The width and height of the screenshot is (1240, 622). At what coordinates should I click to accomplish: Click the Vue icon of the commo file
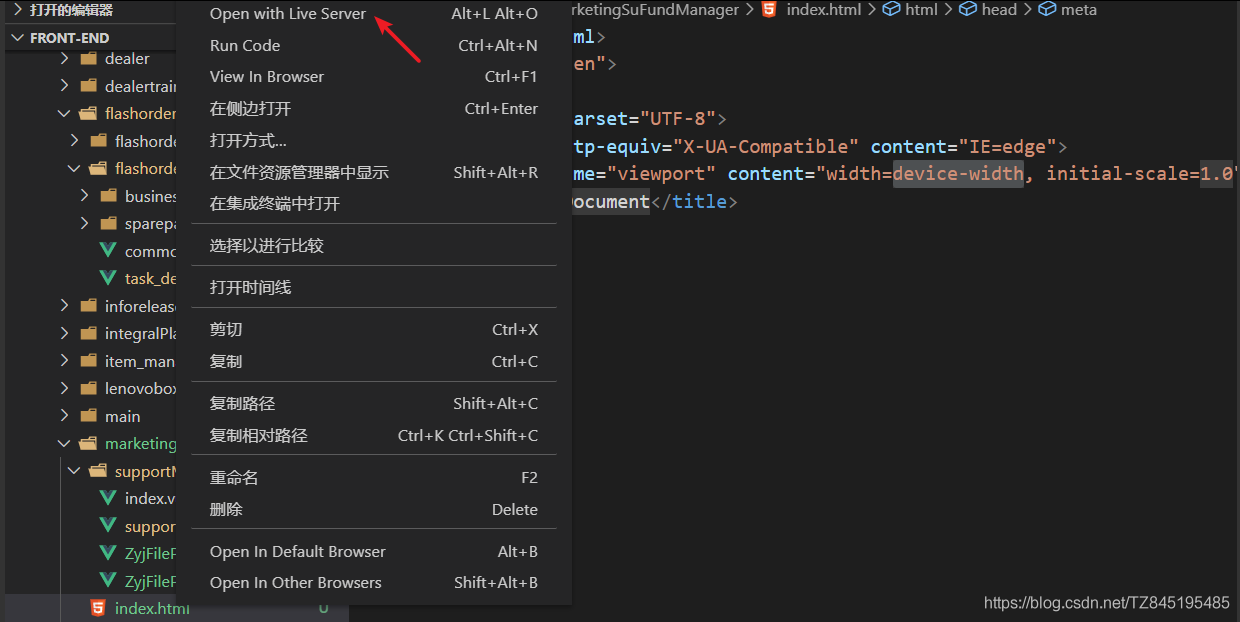coord(108,251)
